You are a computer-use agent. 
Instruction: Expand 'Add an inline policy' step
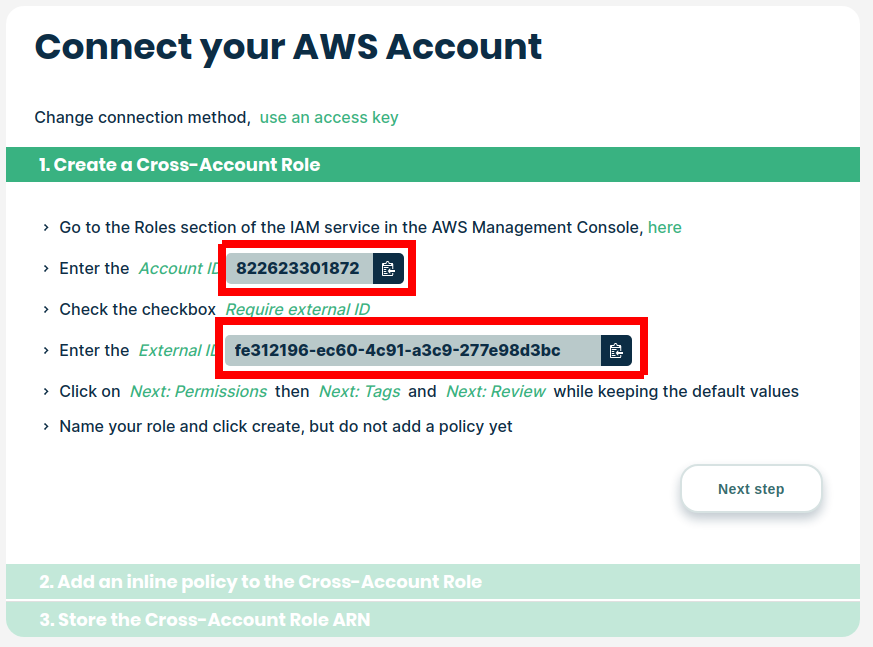pos(260,581)
